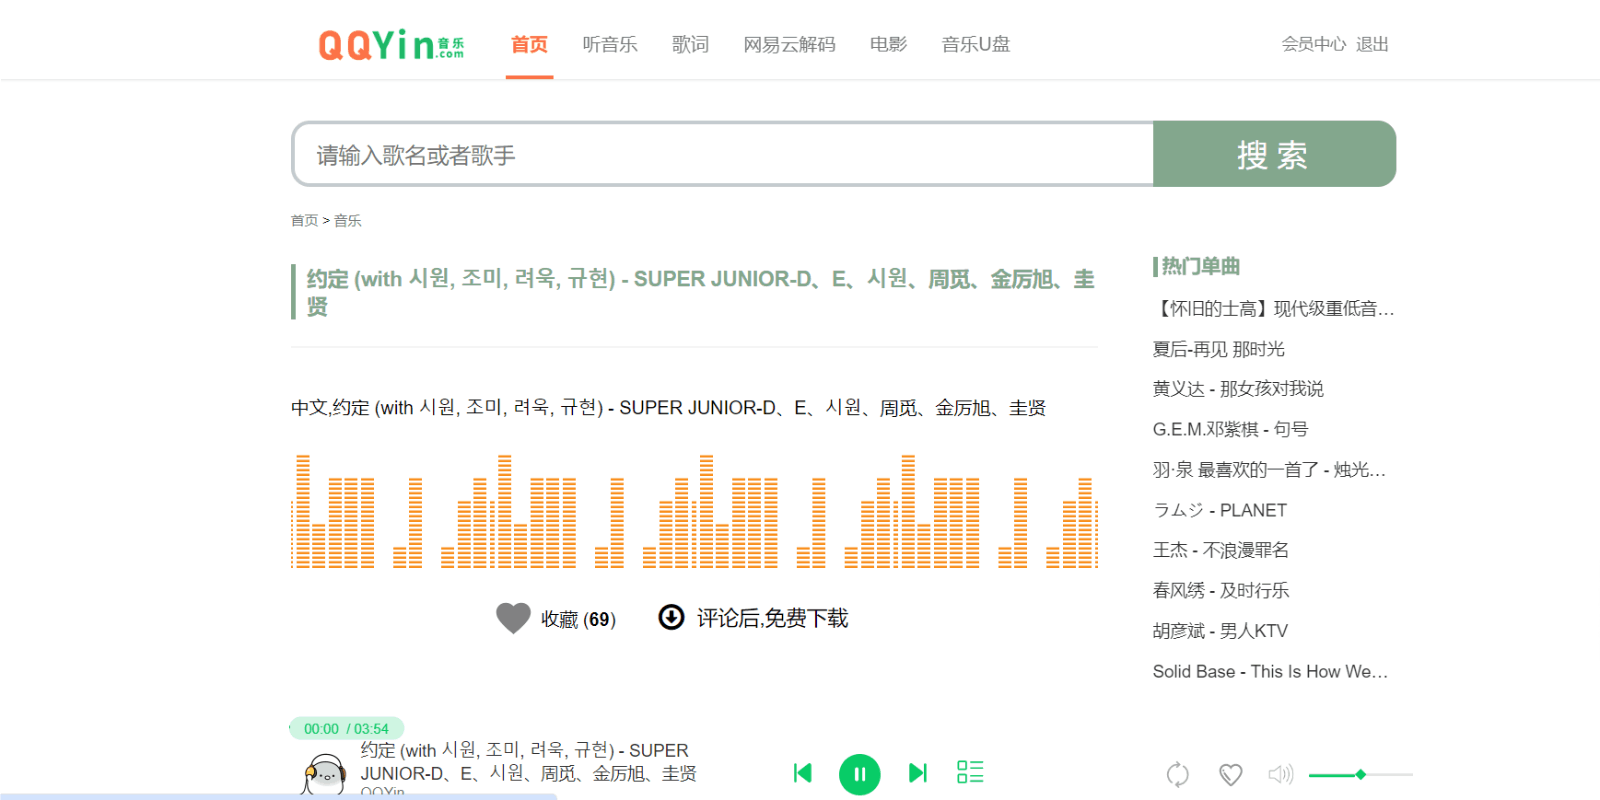Image resolution: width=1600 pixels, height=800 pixels.
Task: Open the playlist queue icon
Action: click(970, 772)
